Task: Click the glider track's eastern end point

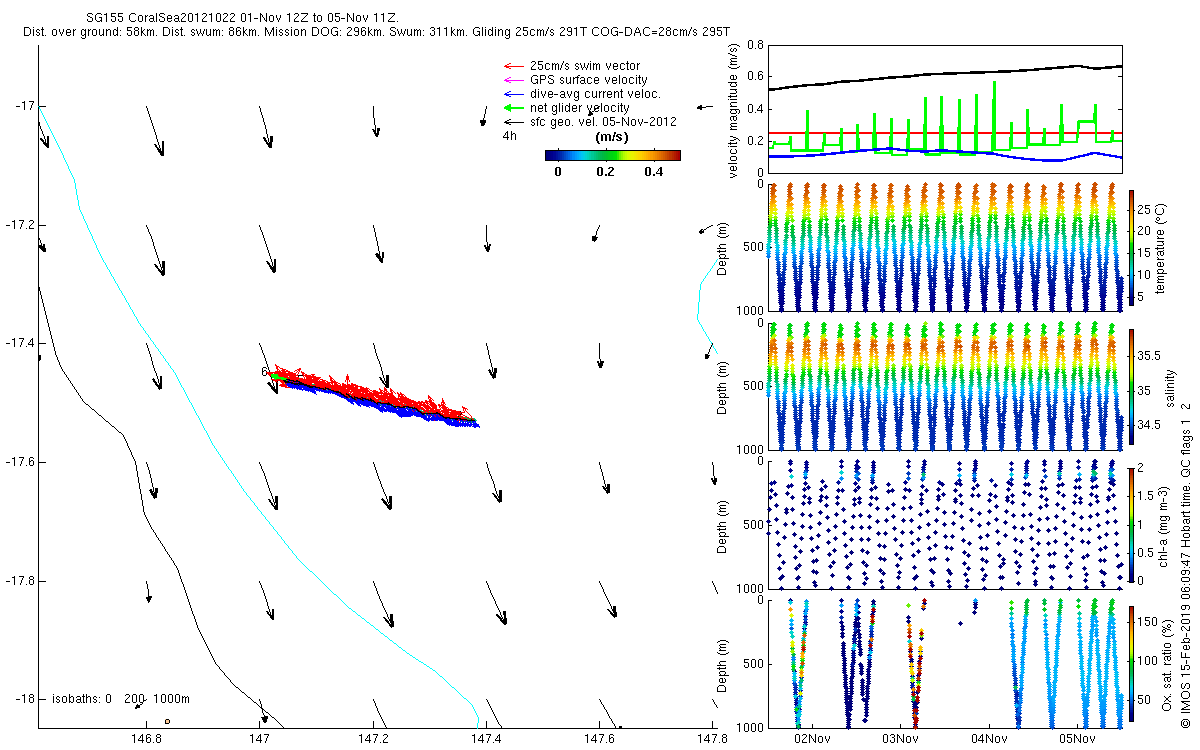Action: coord(476,424)
